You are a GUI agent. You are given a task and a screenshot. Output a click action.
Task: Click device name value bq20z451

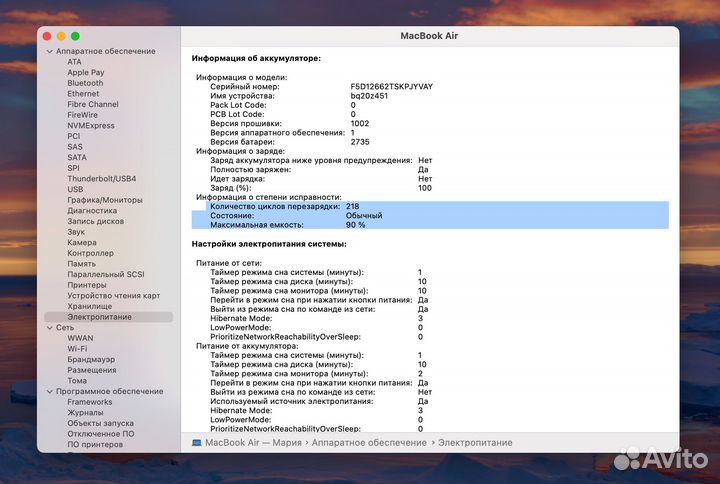click(x=369, y=96)
